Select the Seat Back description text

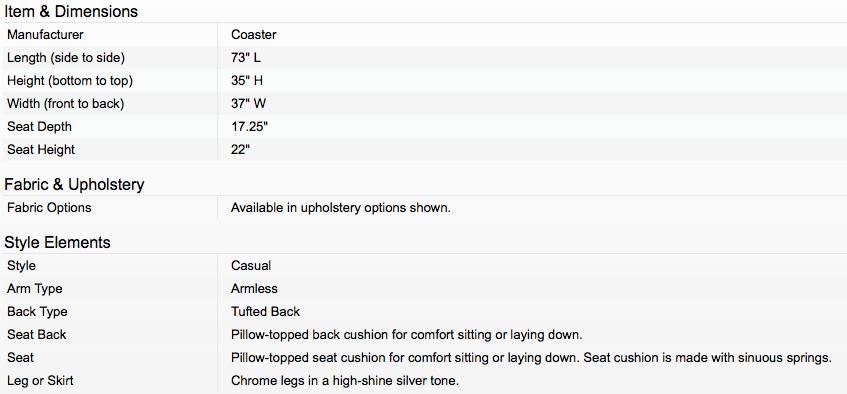(x=407, y=335)
